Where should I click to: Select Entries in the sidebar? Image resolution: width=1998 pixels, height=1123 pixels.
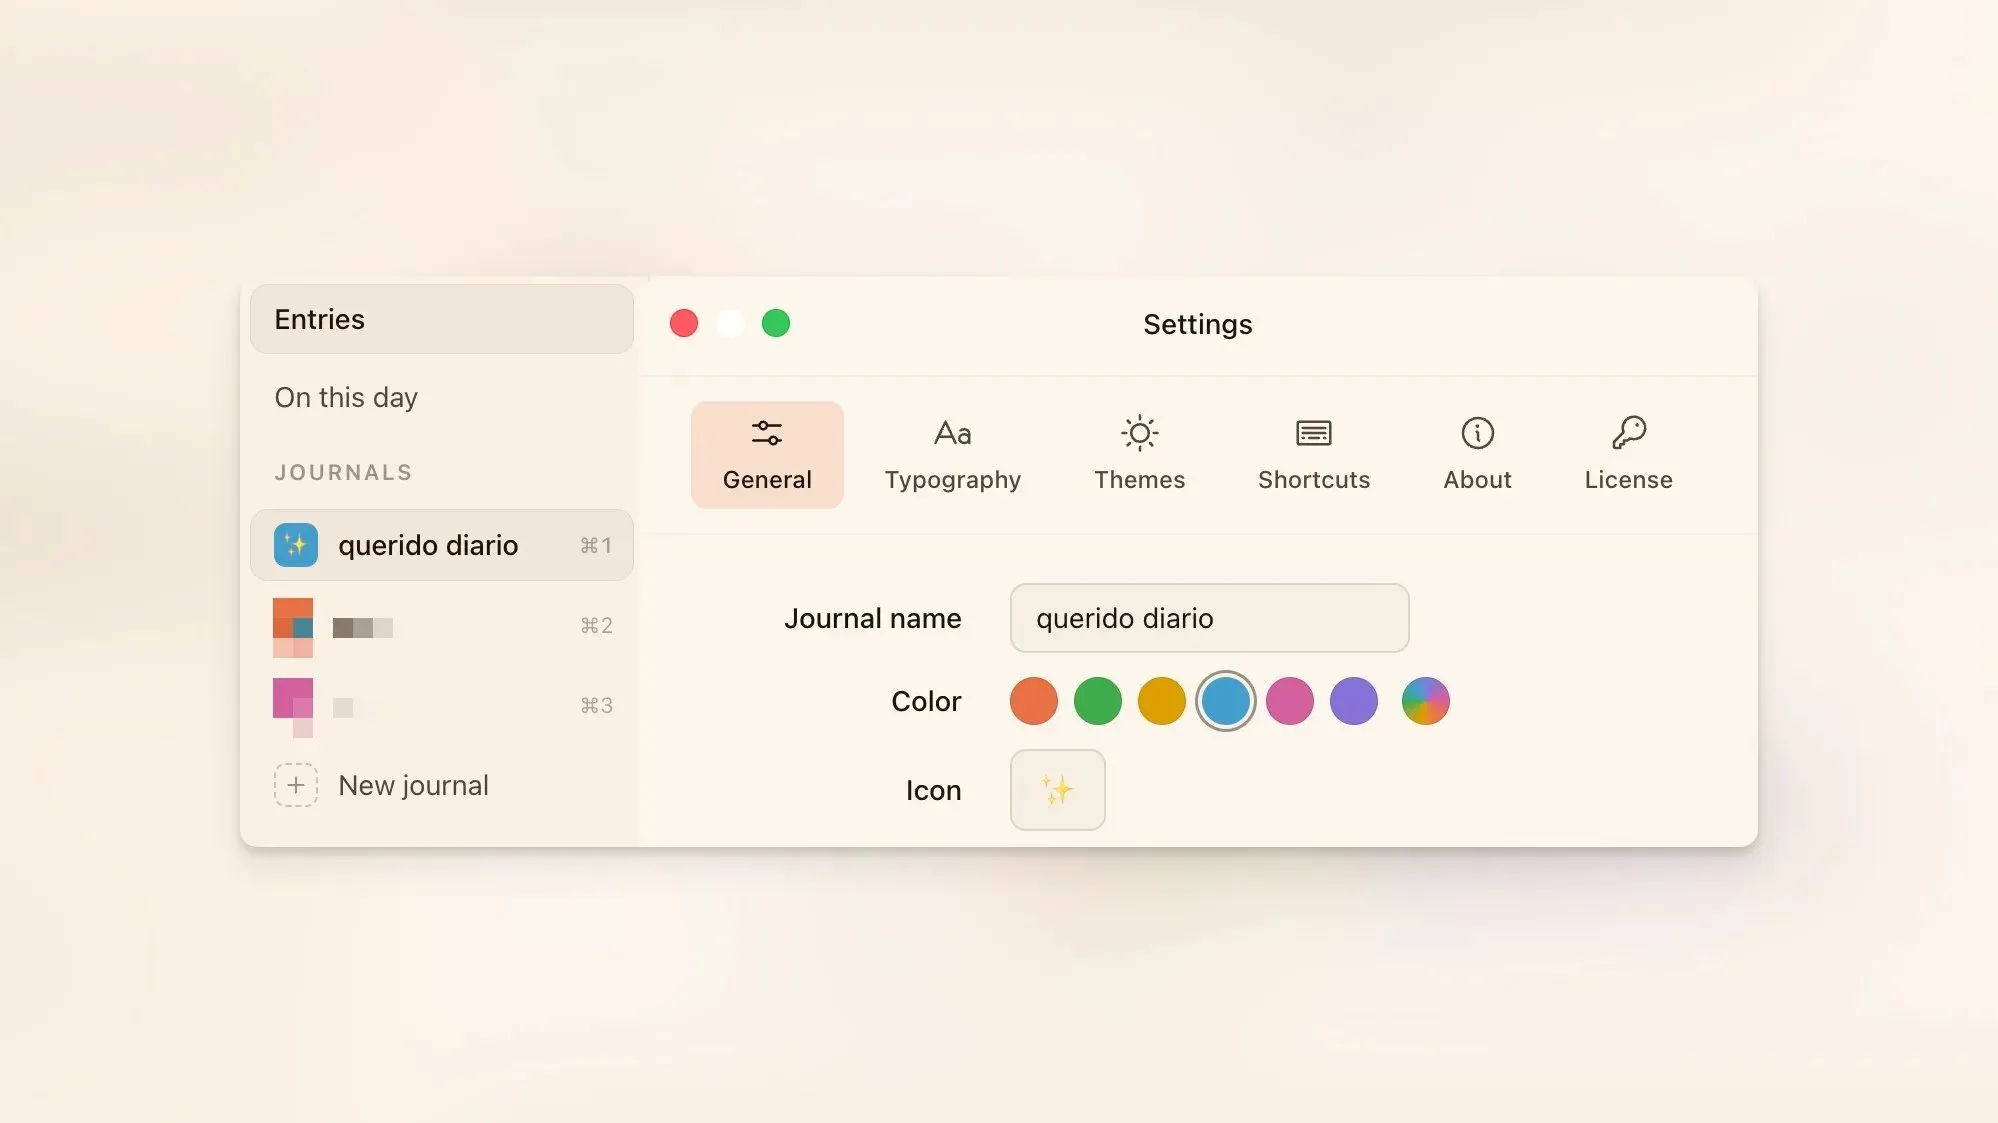tap(441, 319)
